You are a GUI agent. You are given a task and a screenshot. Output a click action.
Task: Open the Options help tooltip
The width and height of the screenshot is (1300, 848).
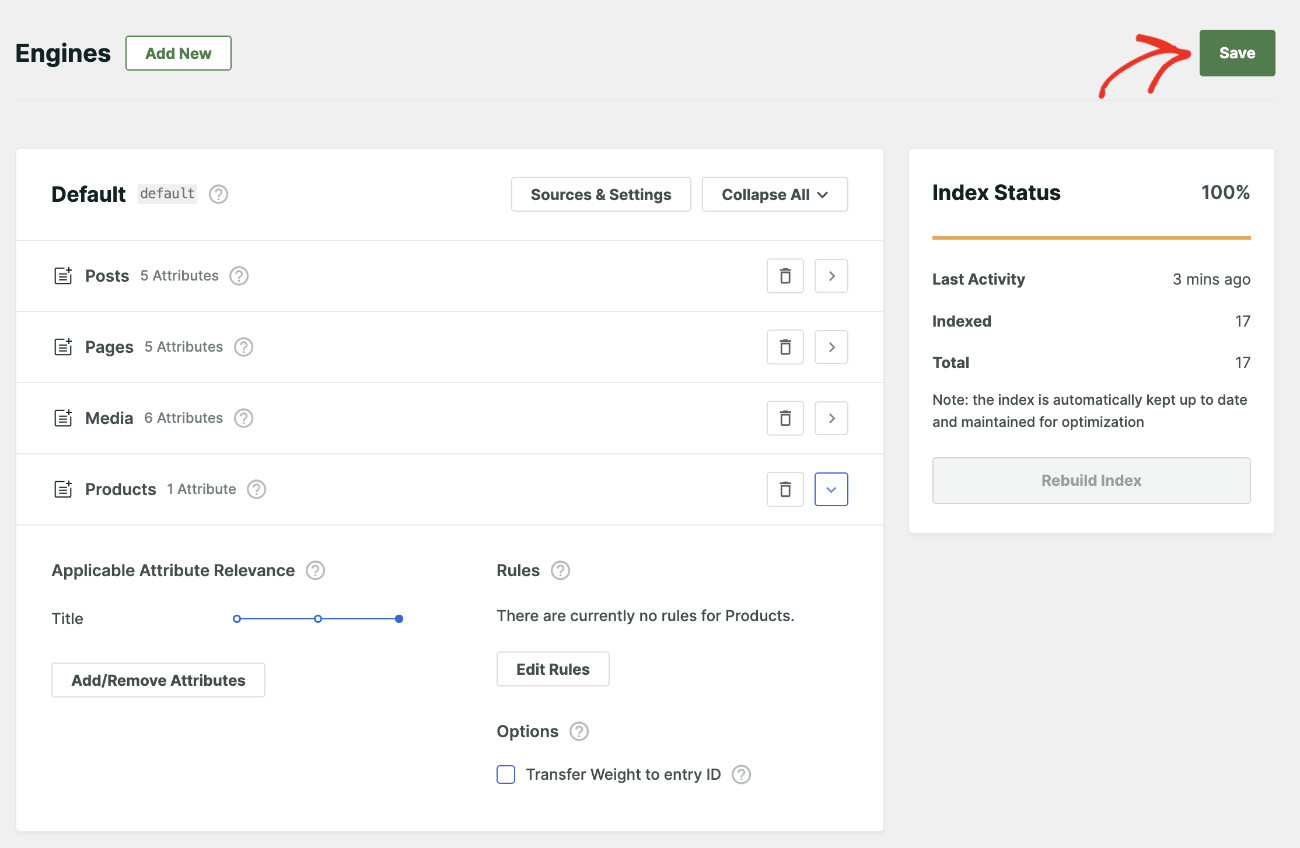(578, 731)
